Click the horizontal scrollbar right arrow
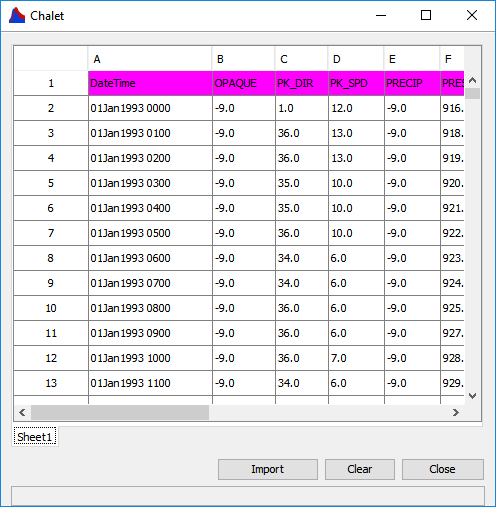Viewport: 496px width, 507px height. [456, 413]
